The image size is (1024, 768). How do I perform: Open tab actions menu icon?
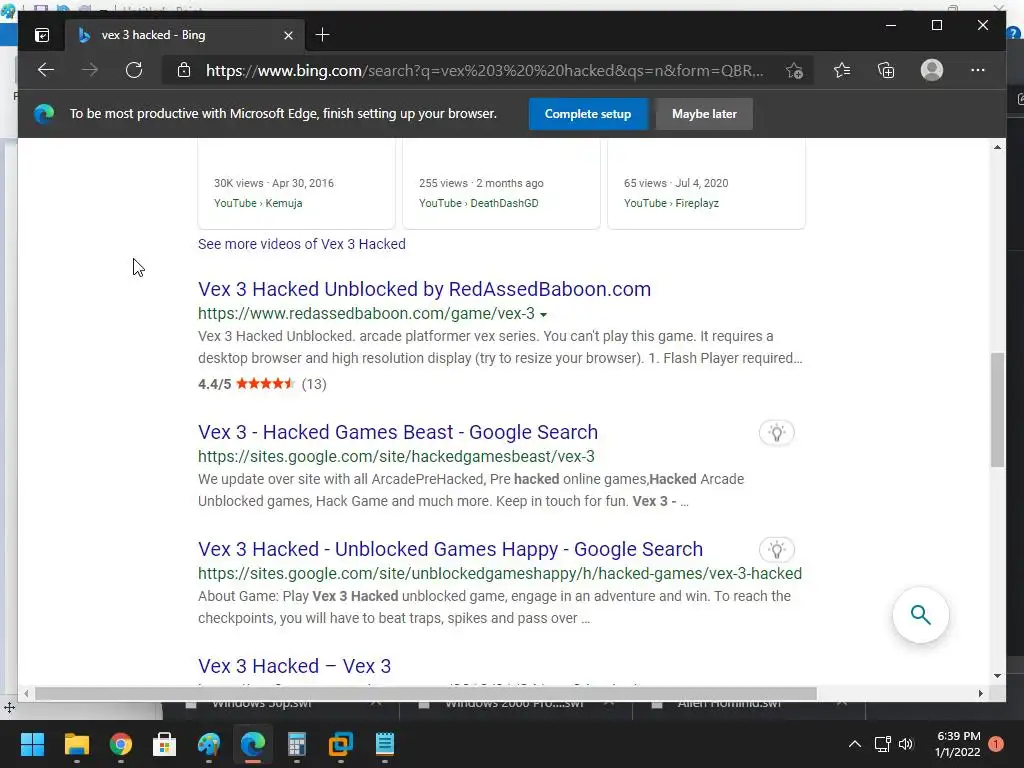click(42, 35)
